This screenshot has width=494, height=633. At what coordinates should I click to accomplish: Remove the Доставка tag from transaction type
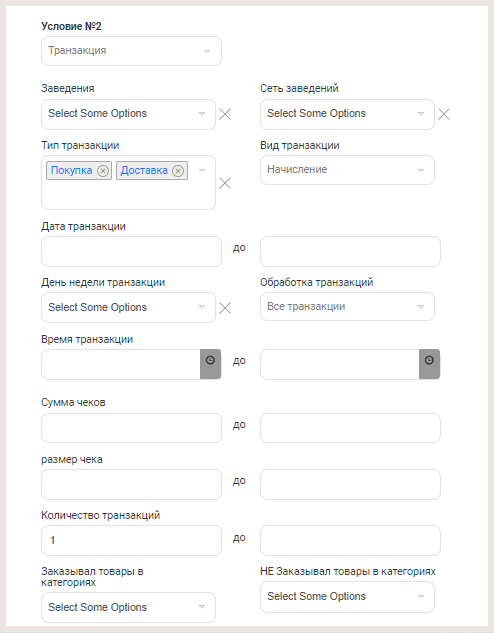pyautogui.click(x=178, y=171)
